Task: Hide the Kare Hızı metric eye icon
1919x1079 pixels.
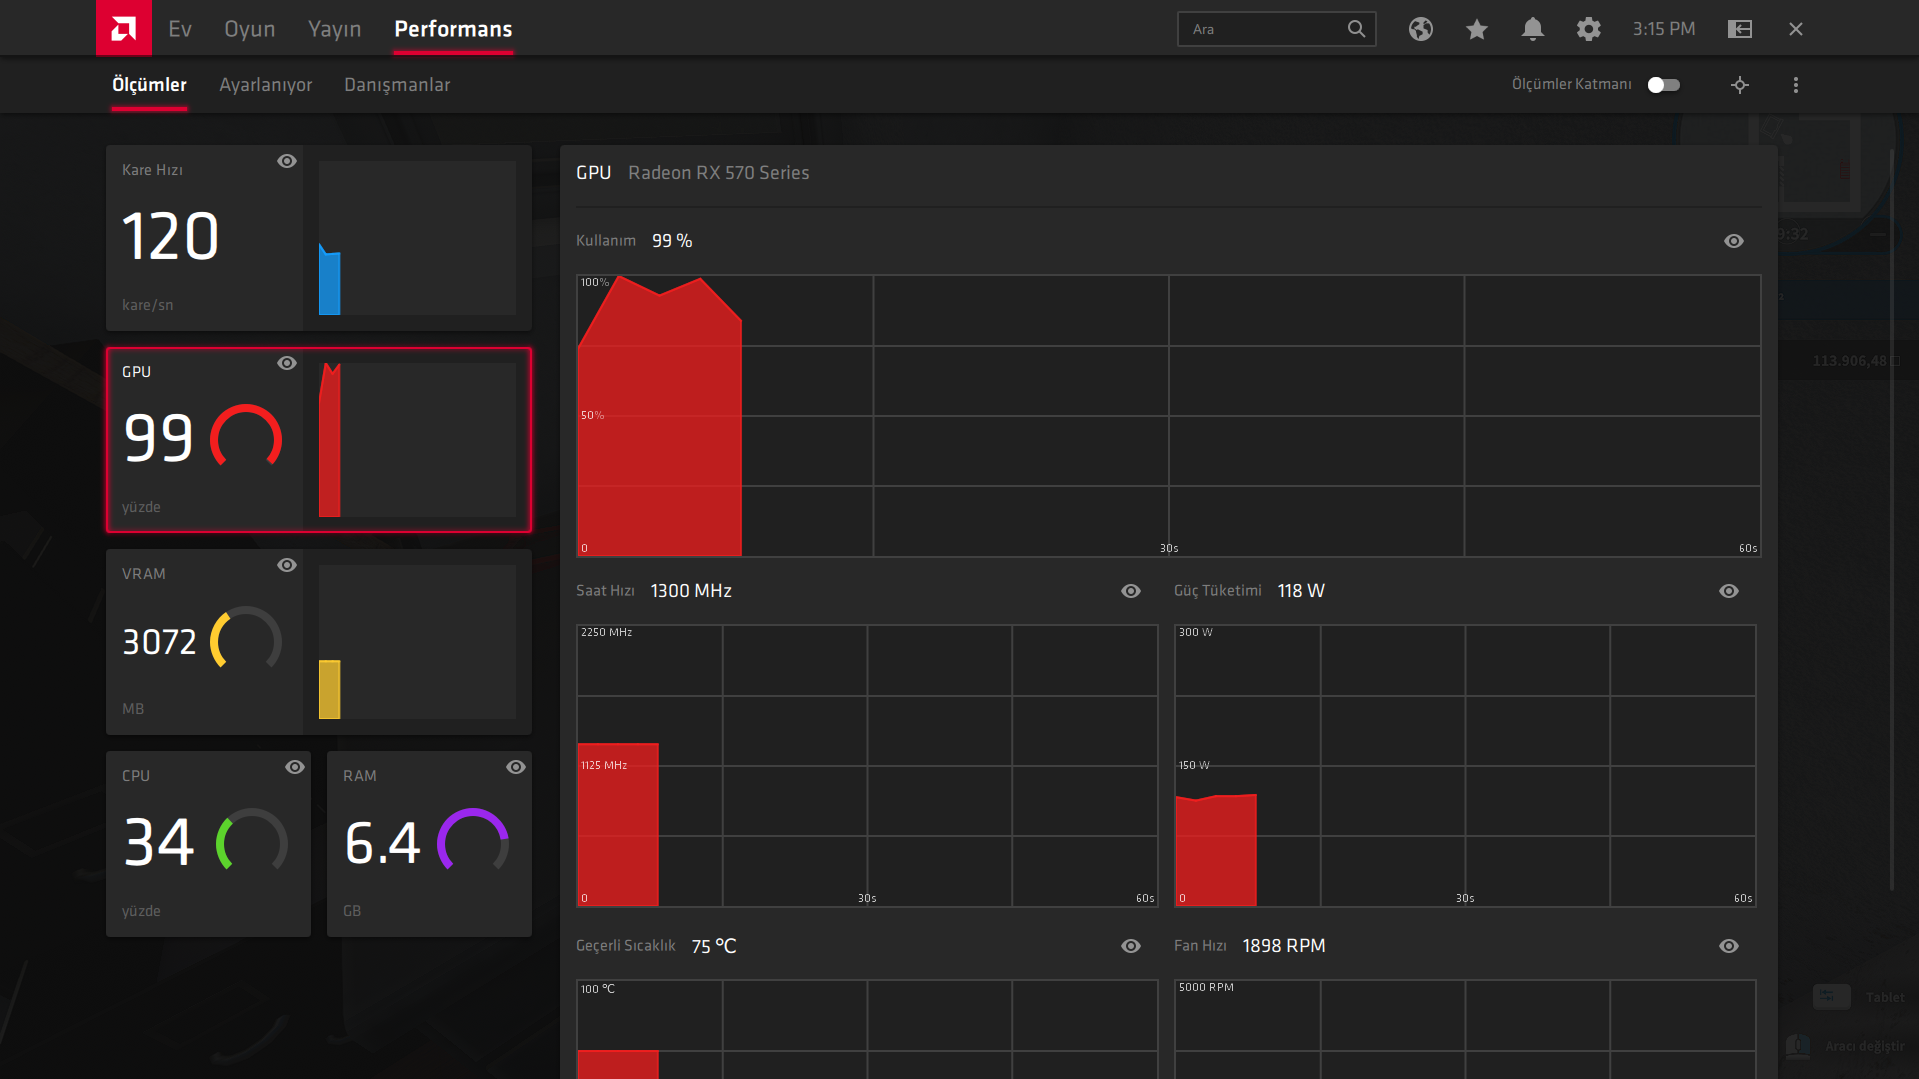Action: (287, 161)
